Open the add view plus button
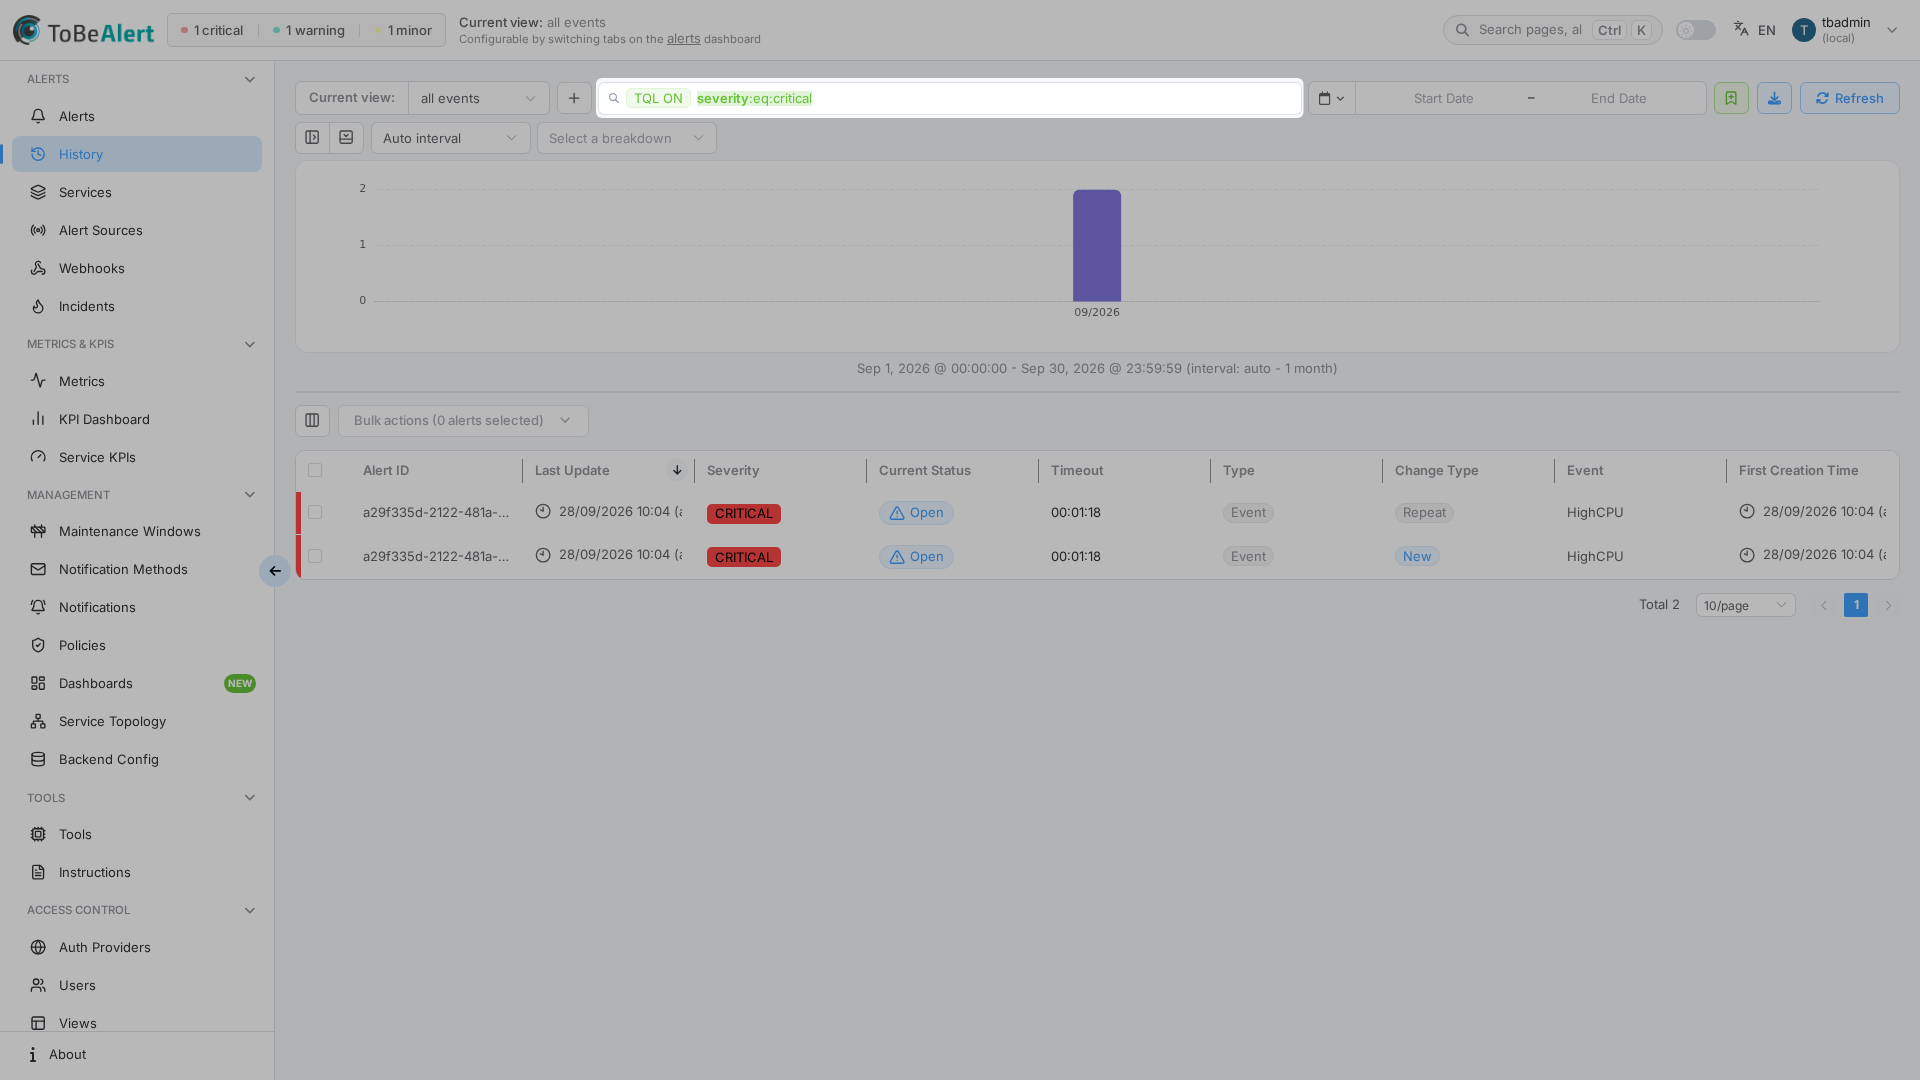 click(574, 98)
